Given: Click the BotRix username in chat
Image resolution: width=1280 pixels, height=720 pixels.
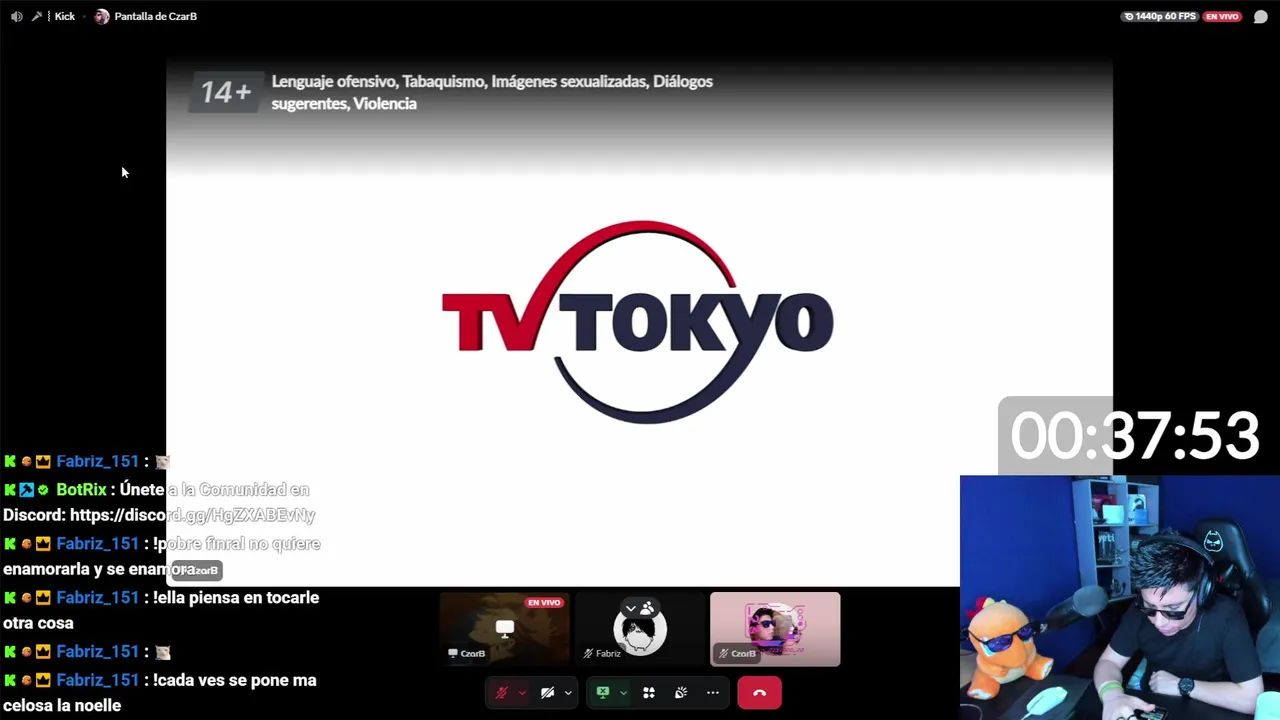Looking at the screenshot, I should [81, 489].
